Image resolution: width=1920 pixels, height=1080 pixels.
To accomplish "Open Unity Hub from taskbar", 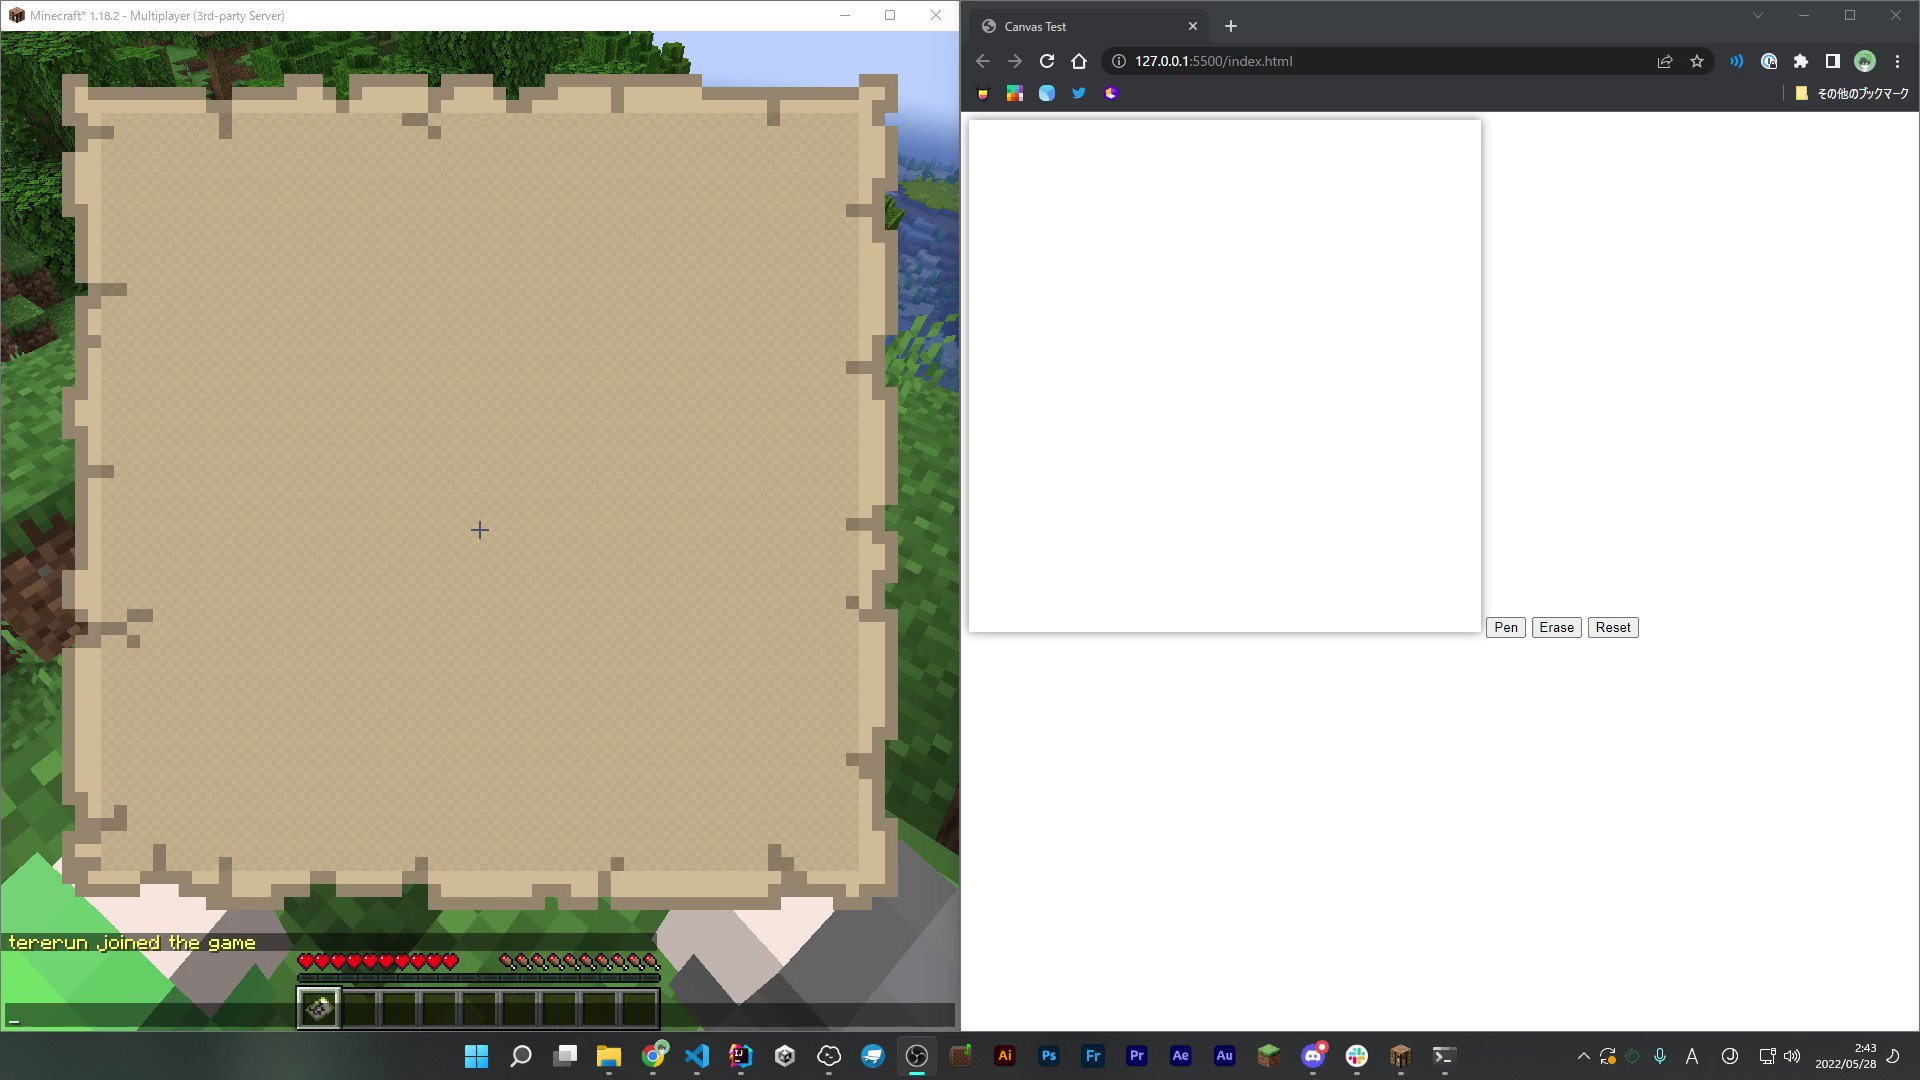I will (785, 1056).
